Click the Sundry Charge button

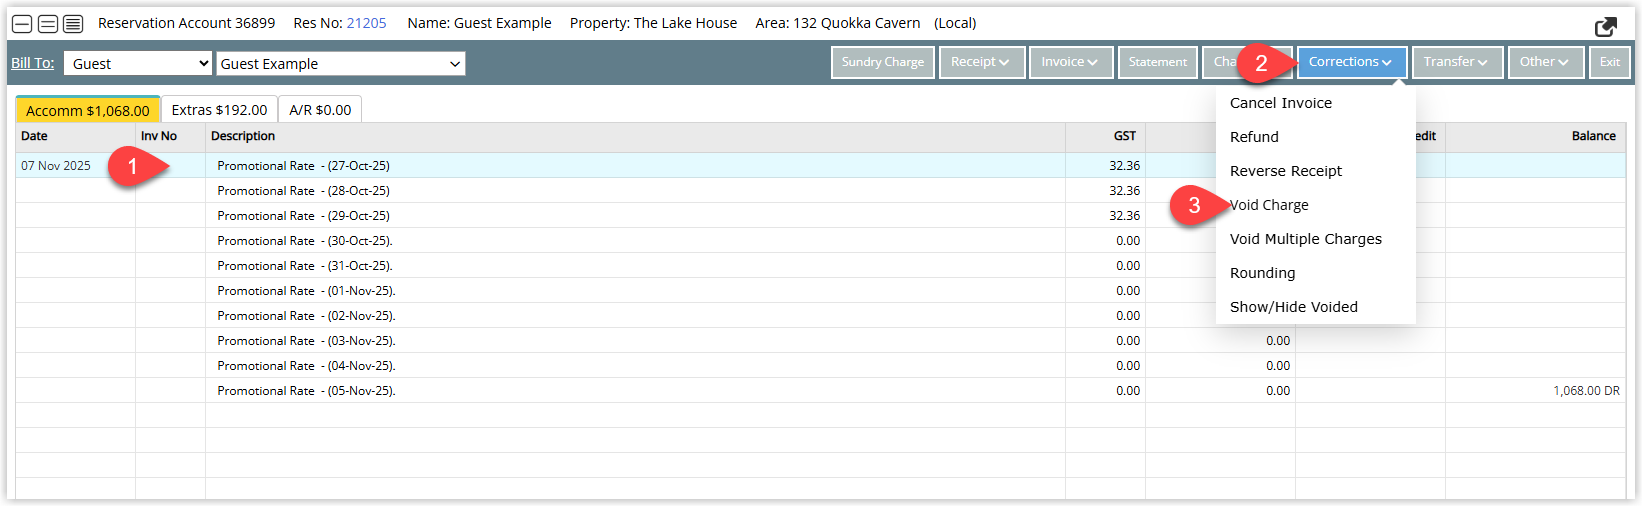click(x=883, y=62)
